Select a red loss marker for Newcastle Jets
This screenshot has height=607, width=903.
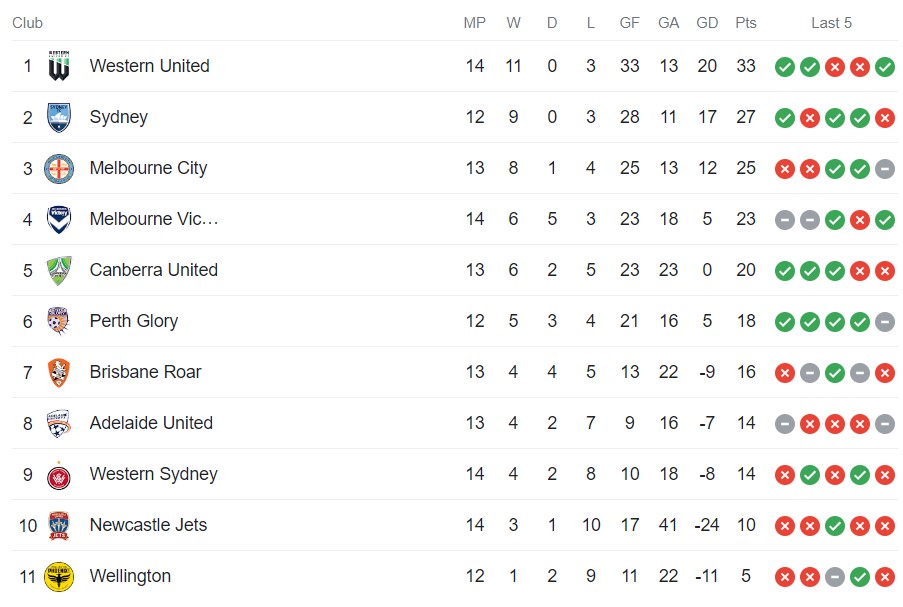tap(784, 525)
